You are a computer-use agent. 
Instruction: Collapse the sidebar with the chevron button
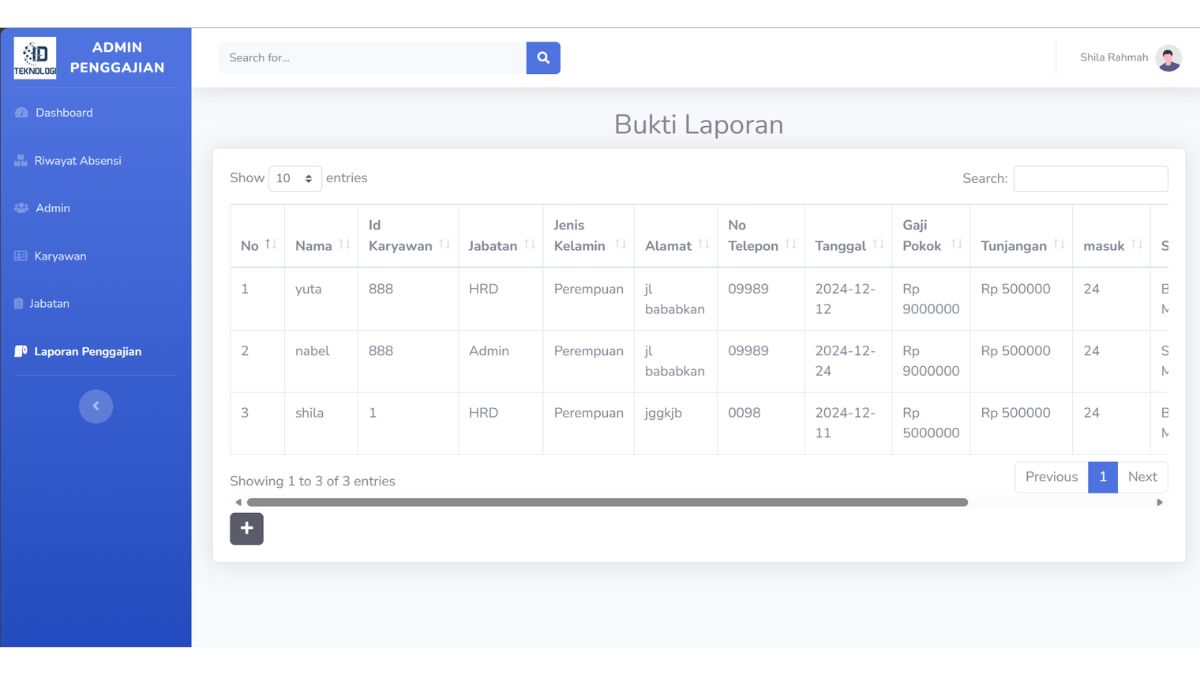(x=96, y=406)
